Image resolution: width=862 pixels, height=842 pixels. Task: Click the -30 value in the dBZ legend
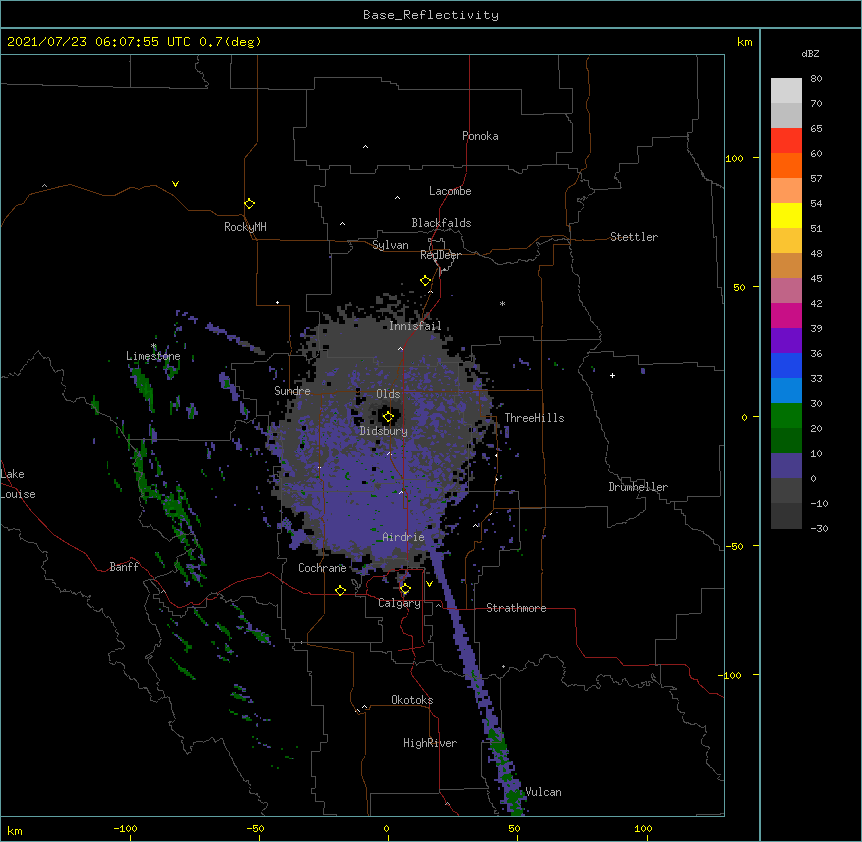pos(819,528)
